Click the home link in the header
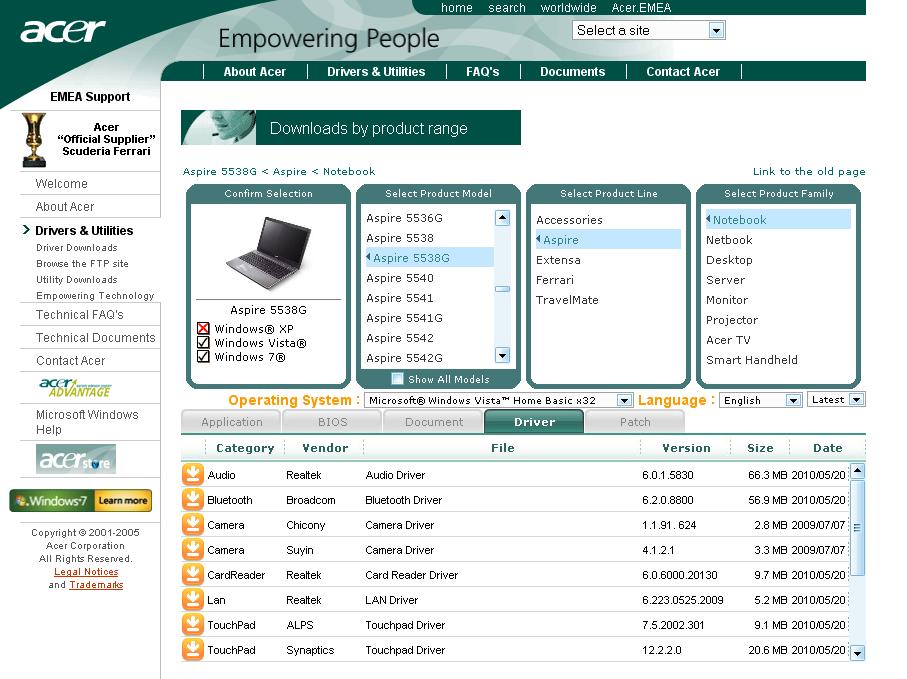Image resolution: width=907 pixels, height=679 pixels. [x=457, y=8]
